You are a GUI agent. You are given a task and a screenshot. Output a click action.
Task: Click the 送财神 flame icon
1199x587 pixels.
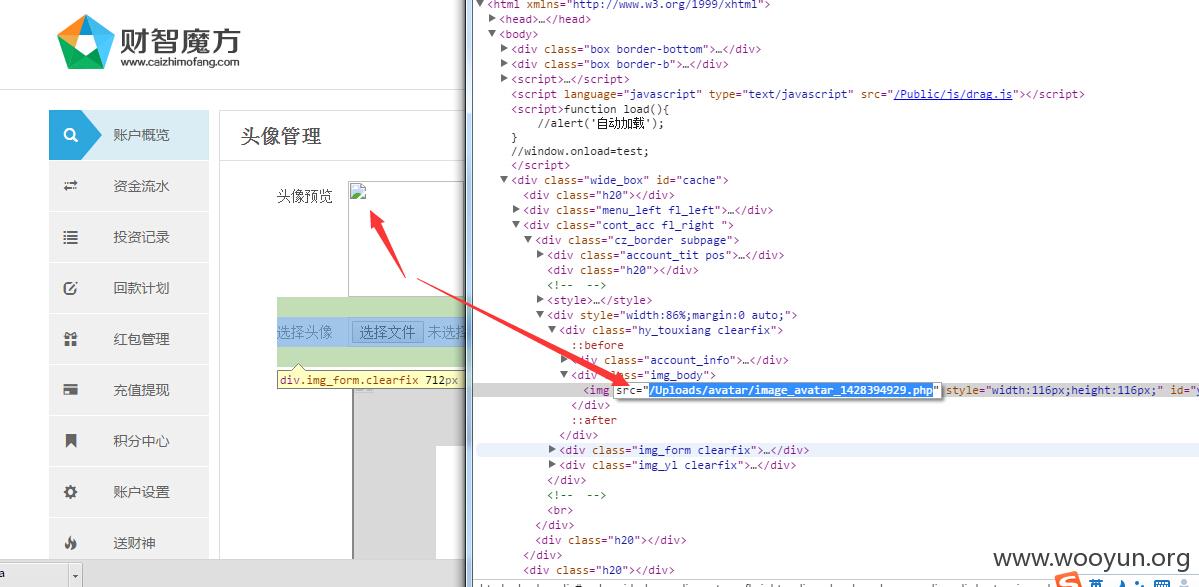point(70,543)
